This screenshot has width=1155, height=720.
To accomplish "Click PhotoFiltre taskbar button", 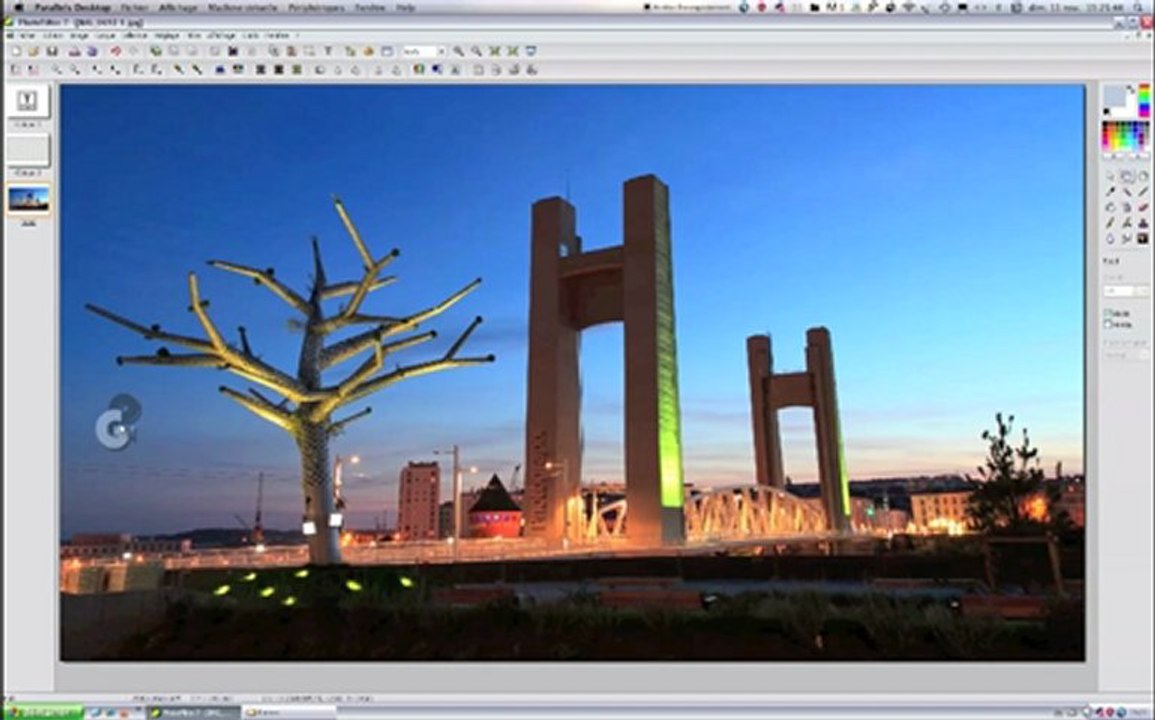I will pyautogui.click(x=193, y=713).
